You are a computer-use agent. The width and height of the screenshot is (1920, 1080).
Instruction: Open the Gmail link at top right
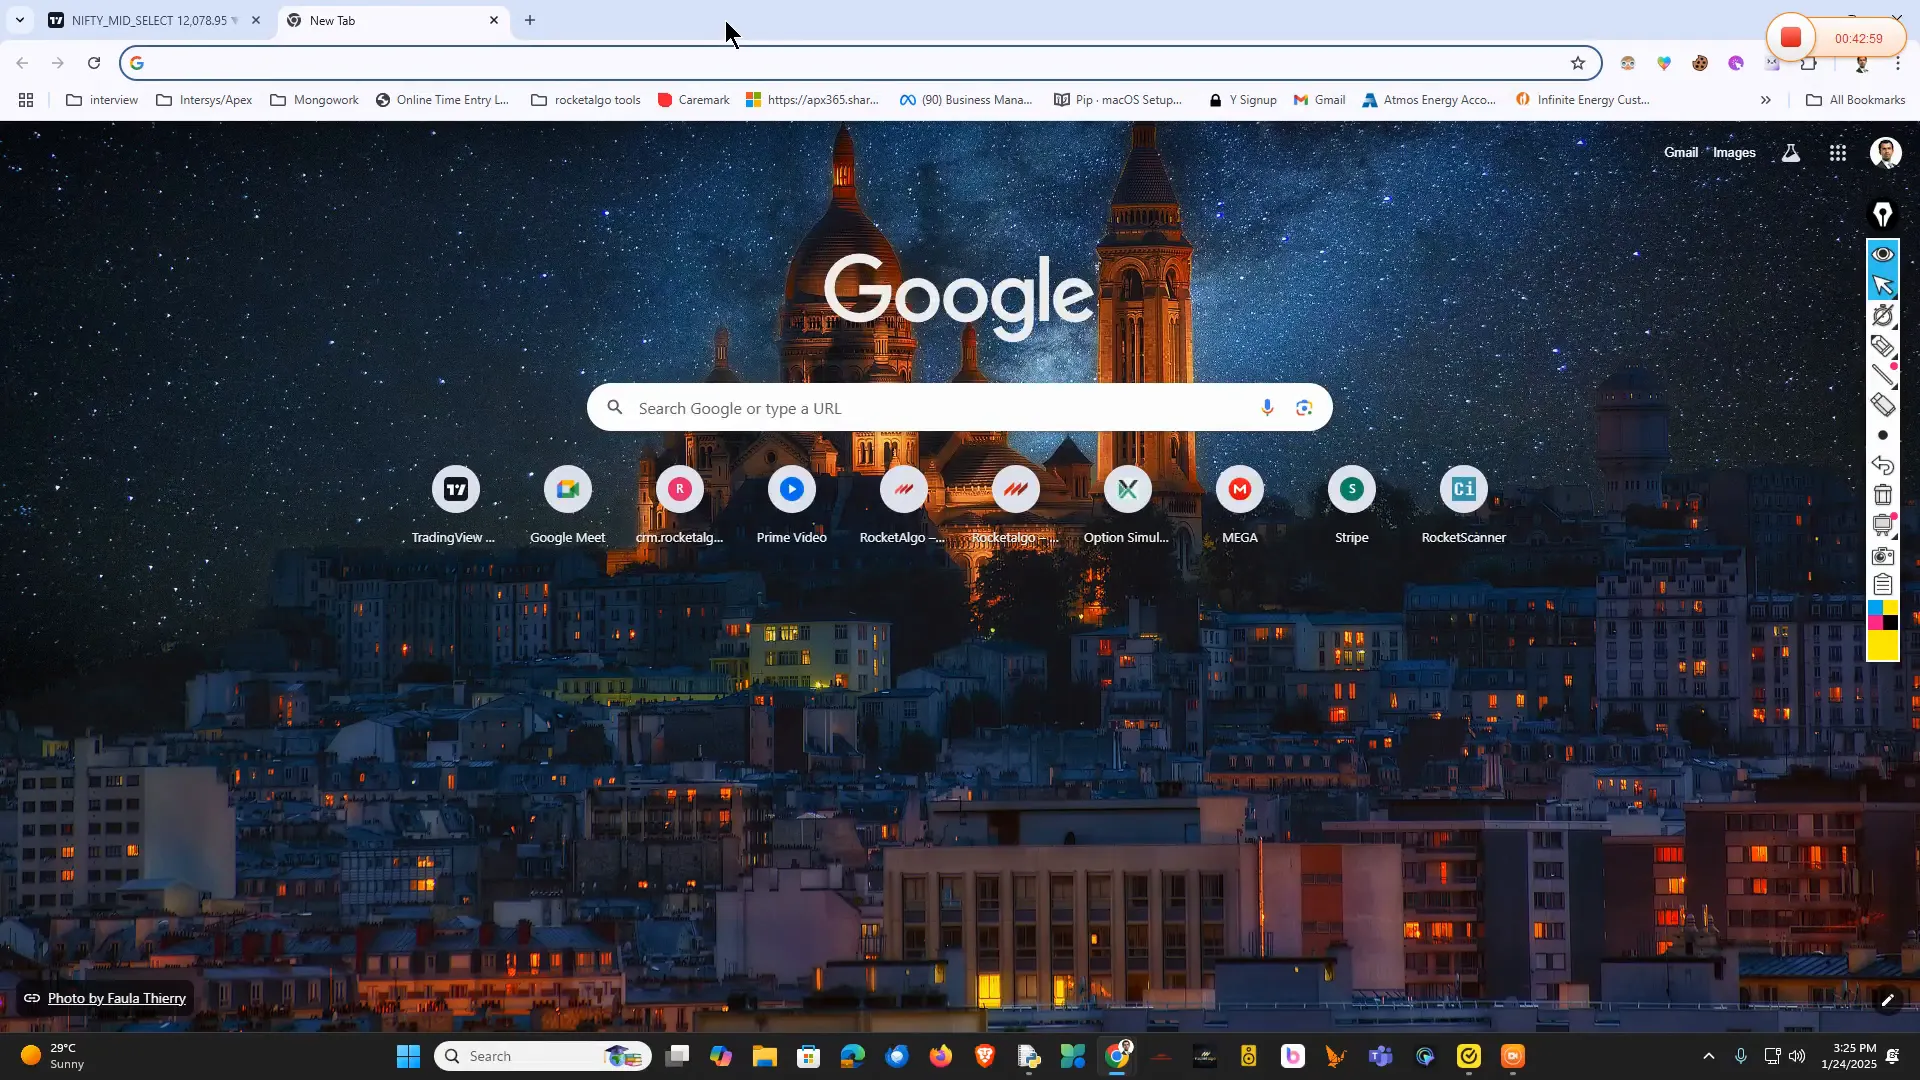tap(1680, 153)
